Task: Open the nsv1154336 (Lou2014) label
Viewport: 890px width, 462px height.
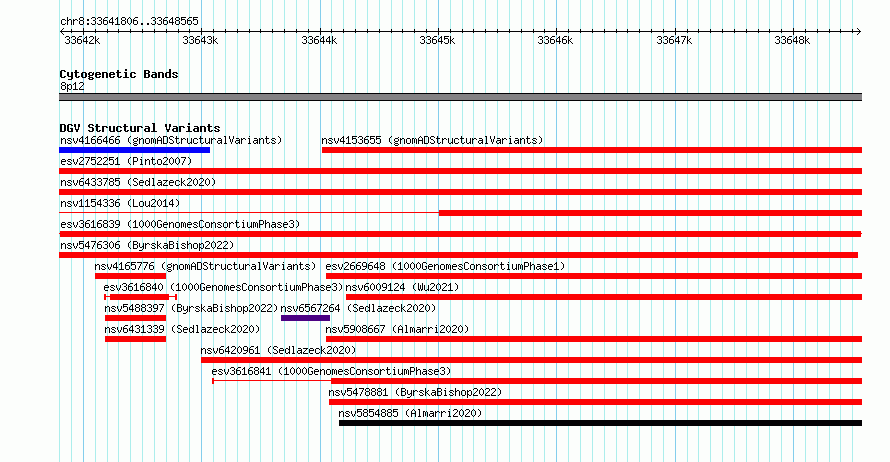Action: (x=120, y=203)
